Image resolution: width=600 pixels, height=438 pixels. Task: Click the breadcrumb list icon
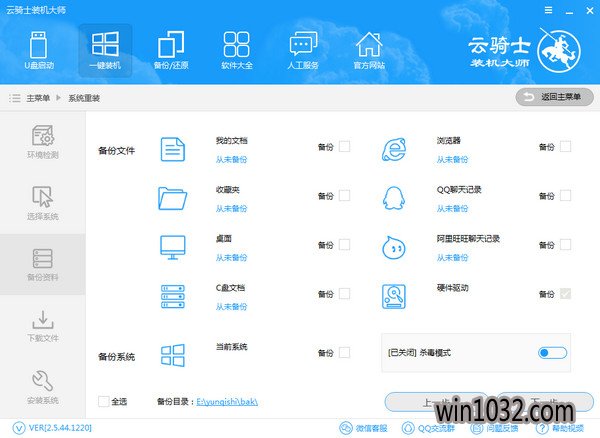coord(15,98)
